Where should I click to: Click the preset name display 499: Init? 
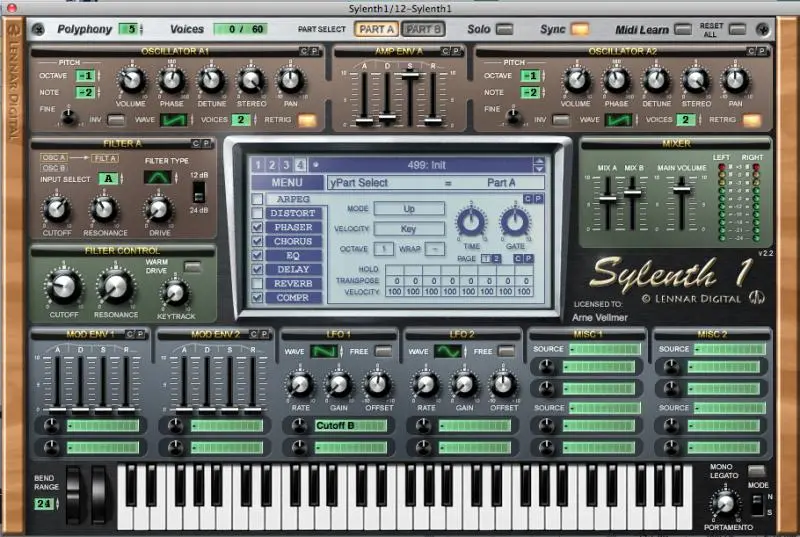(x=432, y=164)
